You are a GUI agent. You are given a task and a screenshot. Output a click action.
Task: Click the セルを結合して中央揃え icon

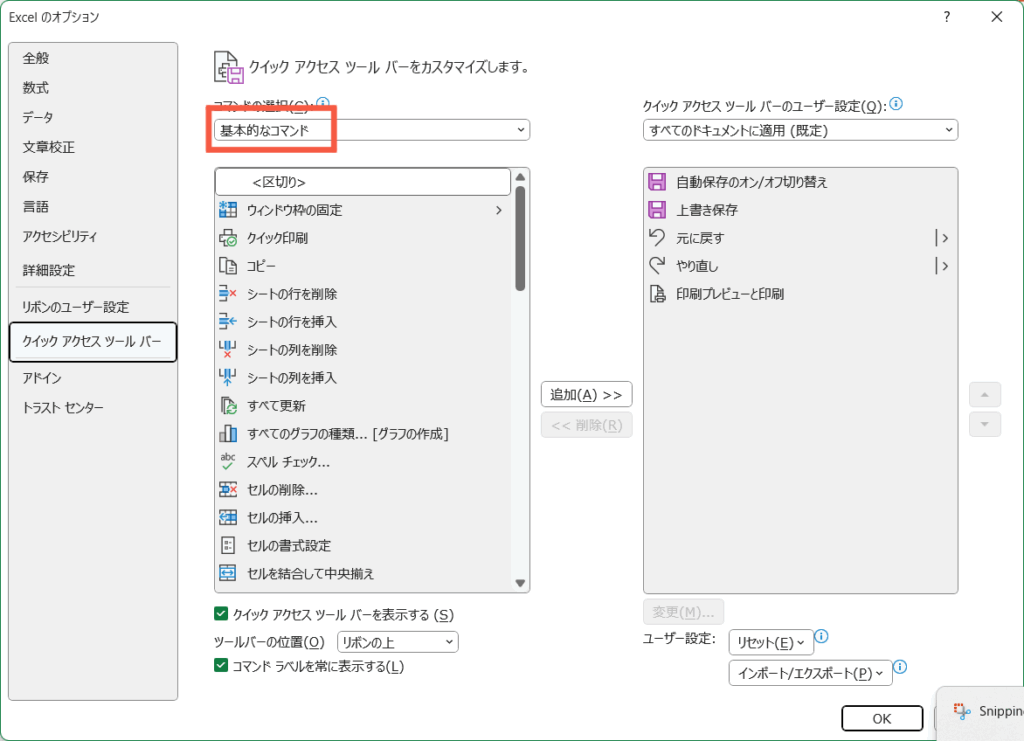pyautogui.click(x=228, y=573)
